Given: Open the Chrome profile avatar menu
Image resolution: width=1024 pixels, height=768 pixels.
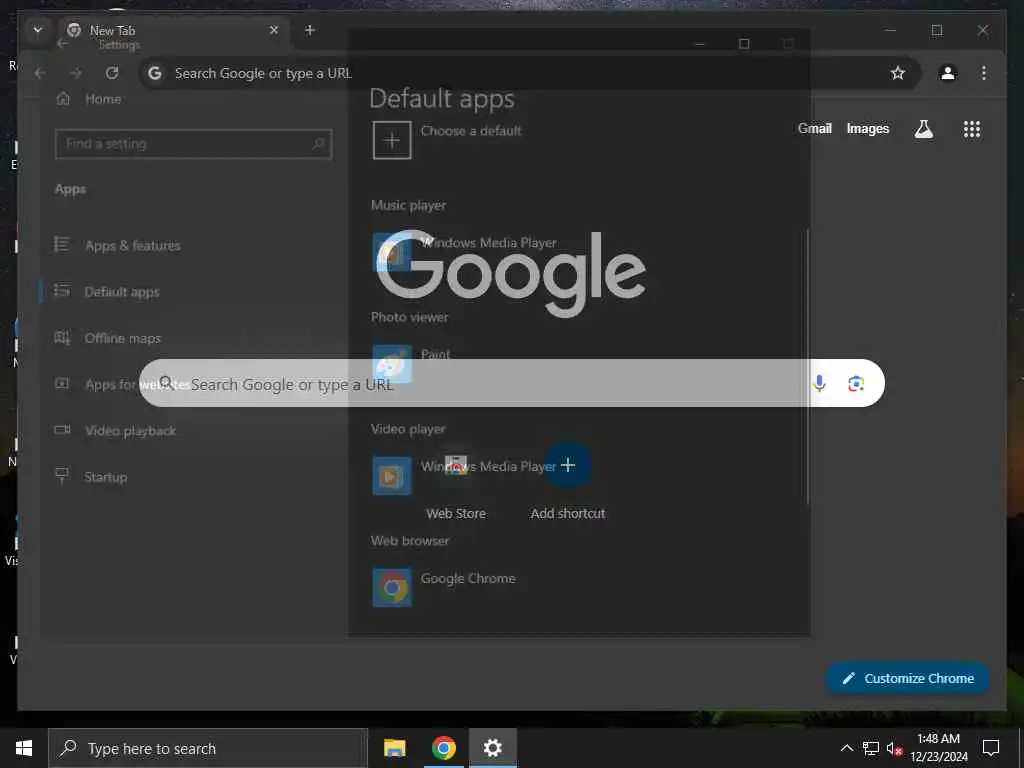Looking at the screenshot, I should pyautogui.click(x=948, y=73).
